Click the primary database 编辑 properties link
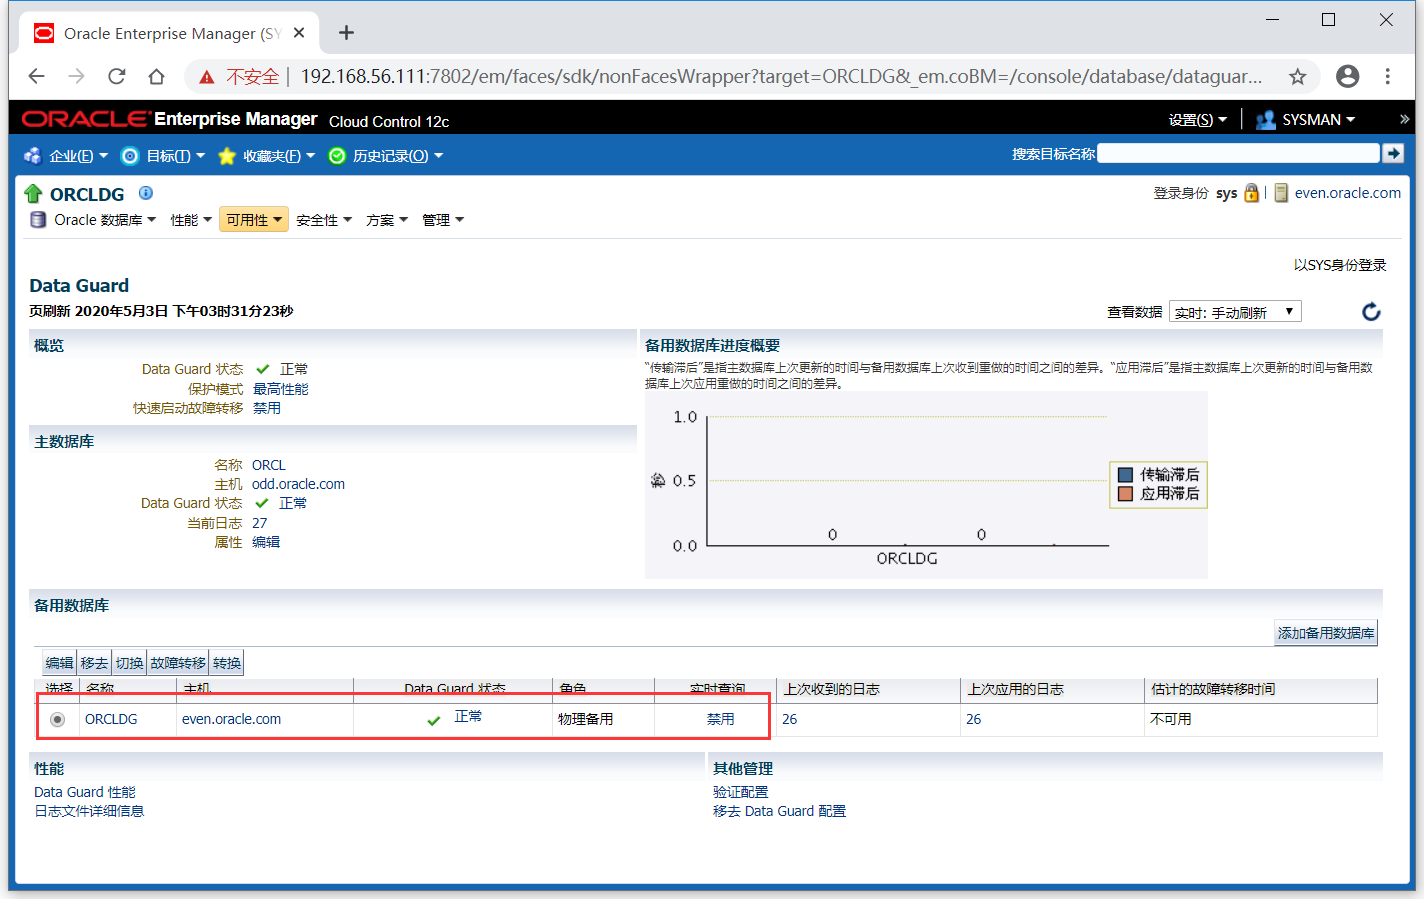The height and width of the screenshot is (899, 1424). point(266,542)
